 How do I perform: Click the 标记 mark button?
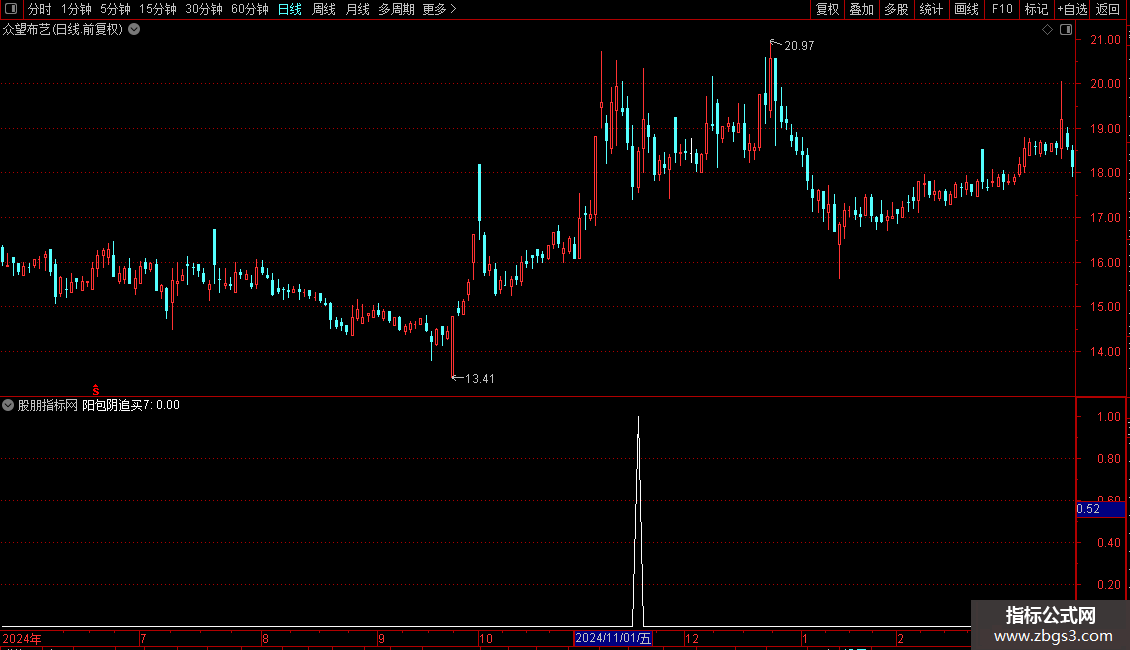(x=1036, y=9)
